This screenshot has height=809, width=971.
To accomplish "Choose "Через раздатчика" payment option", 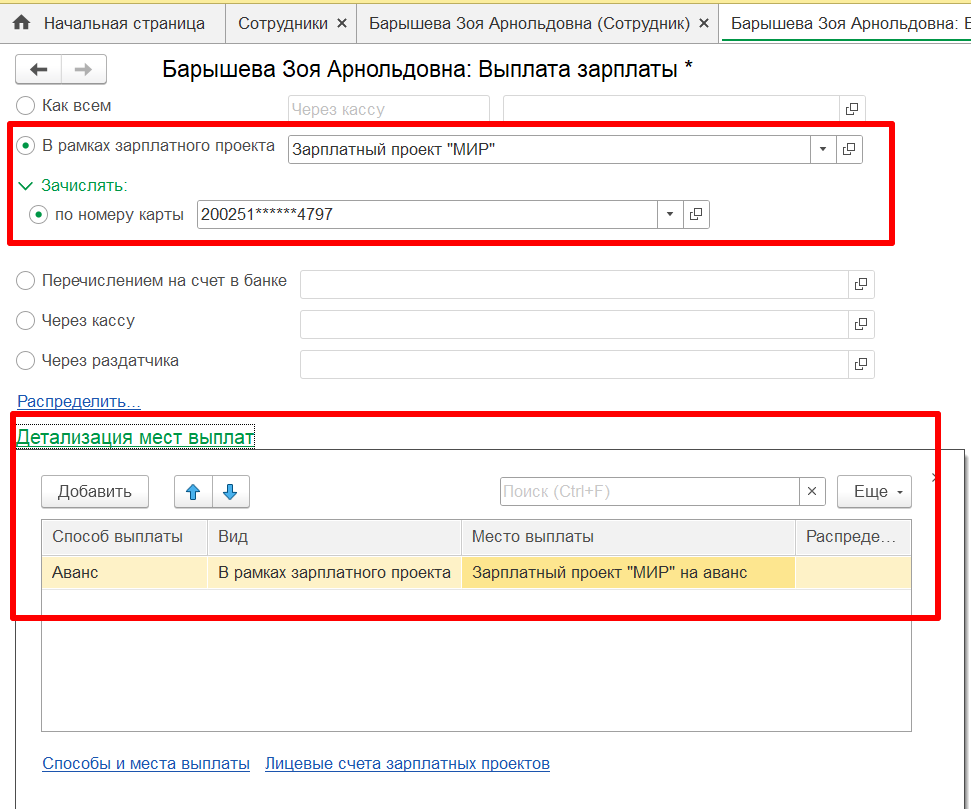I will pyautogui.click(x=26, y=361).
